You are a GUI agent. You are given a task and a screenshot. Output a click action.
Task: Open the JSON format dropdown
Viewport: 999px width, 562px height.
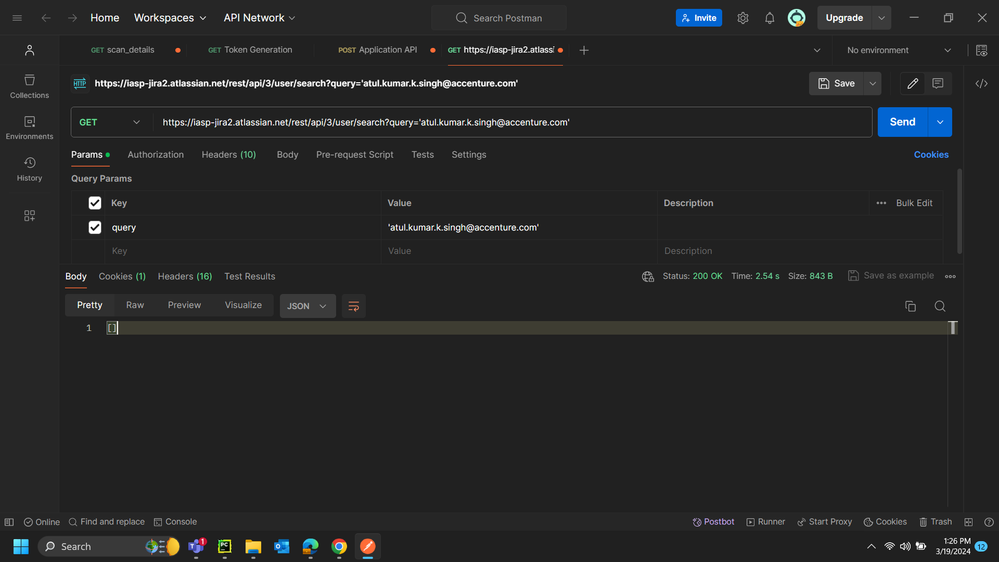(x=307, y=306)
